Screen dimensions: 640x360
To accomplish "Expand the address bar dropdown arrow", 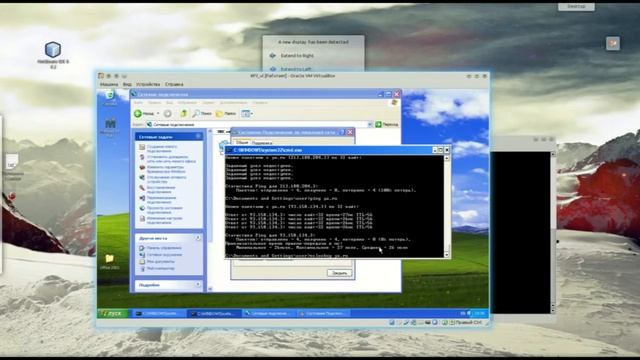I will point(370,124).
